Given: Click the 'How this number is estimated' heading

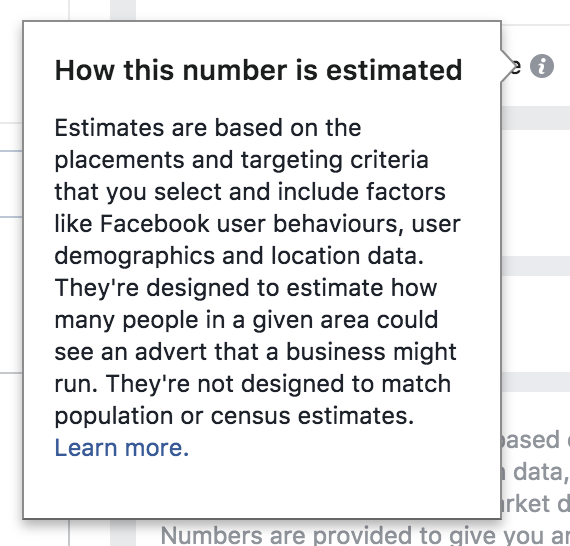Looking at the screenshot, I should [x=258, y=70].
